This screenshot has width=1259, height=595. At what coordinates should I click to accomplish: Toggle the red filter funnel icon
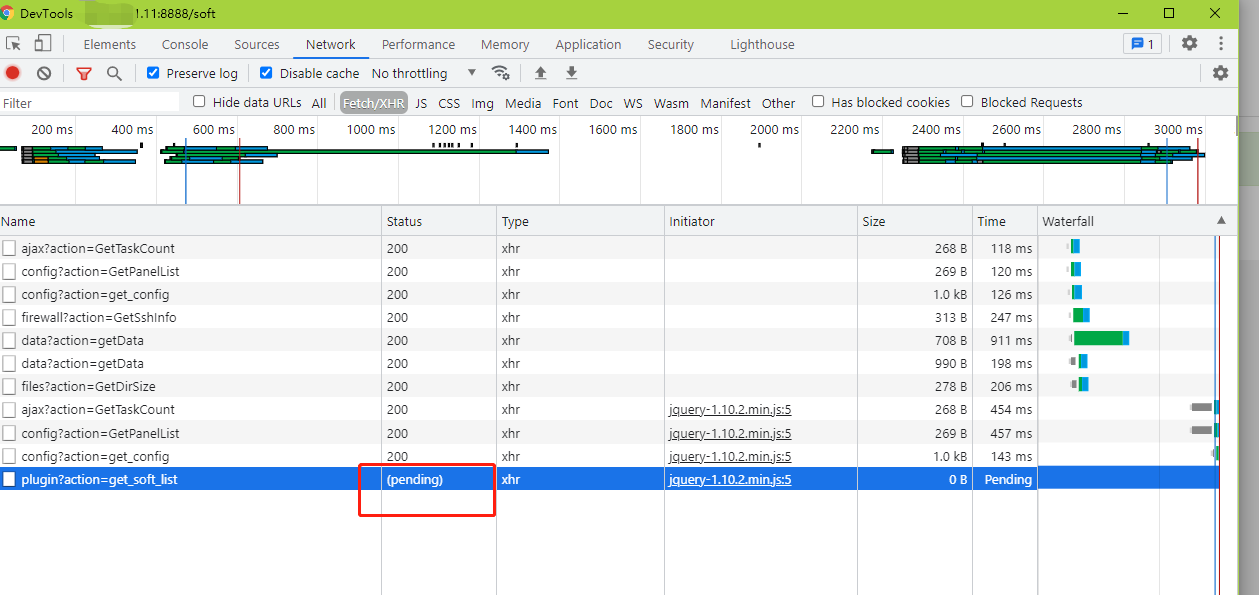pyautogui.click(x=84, y=73)
